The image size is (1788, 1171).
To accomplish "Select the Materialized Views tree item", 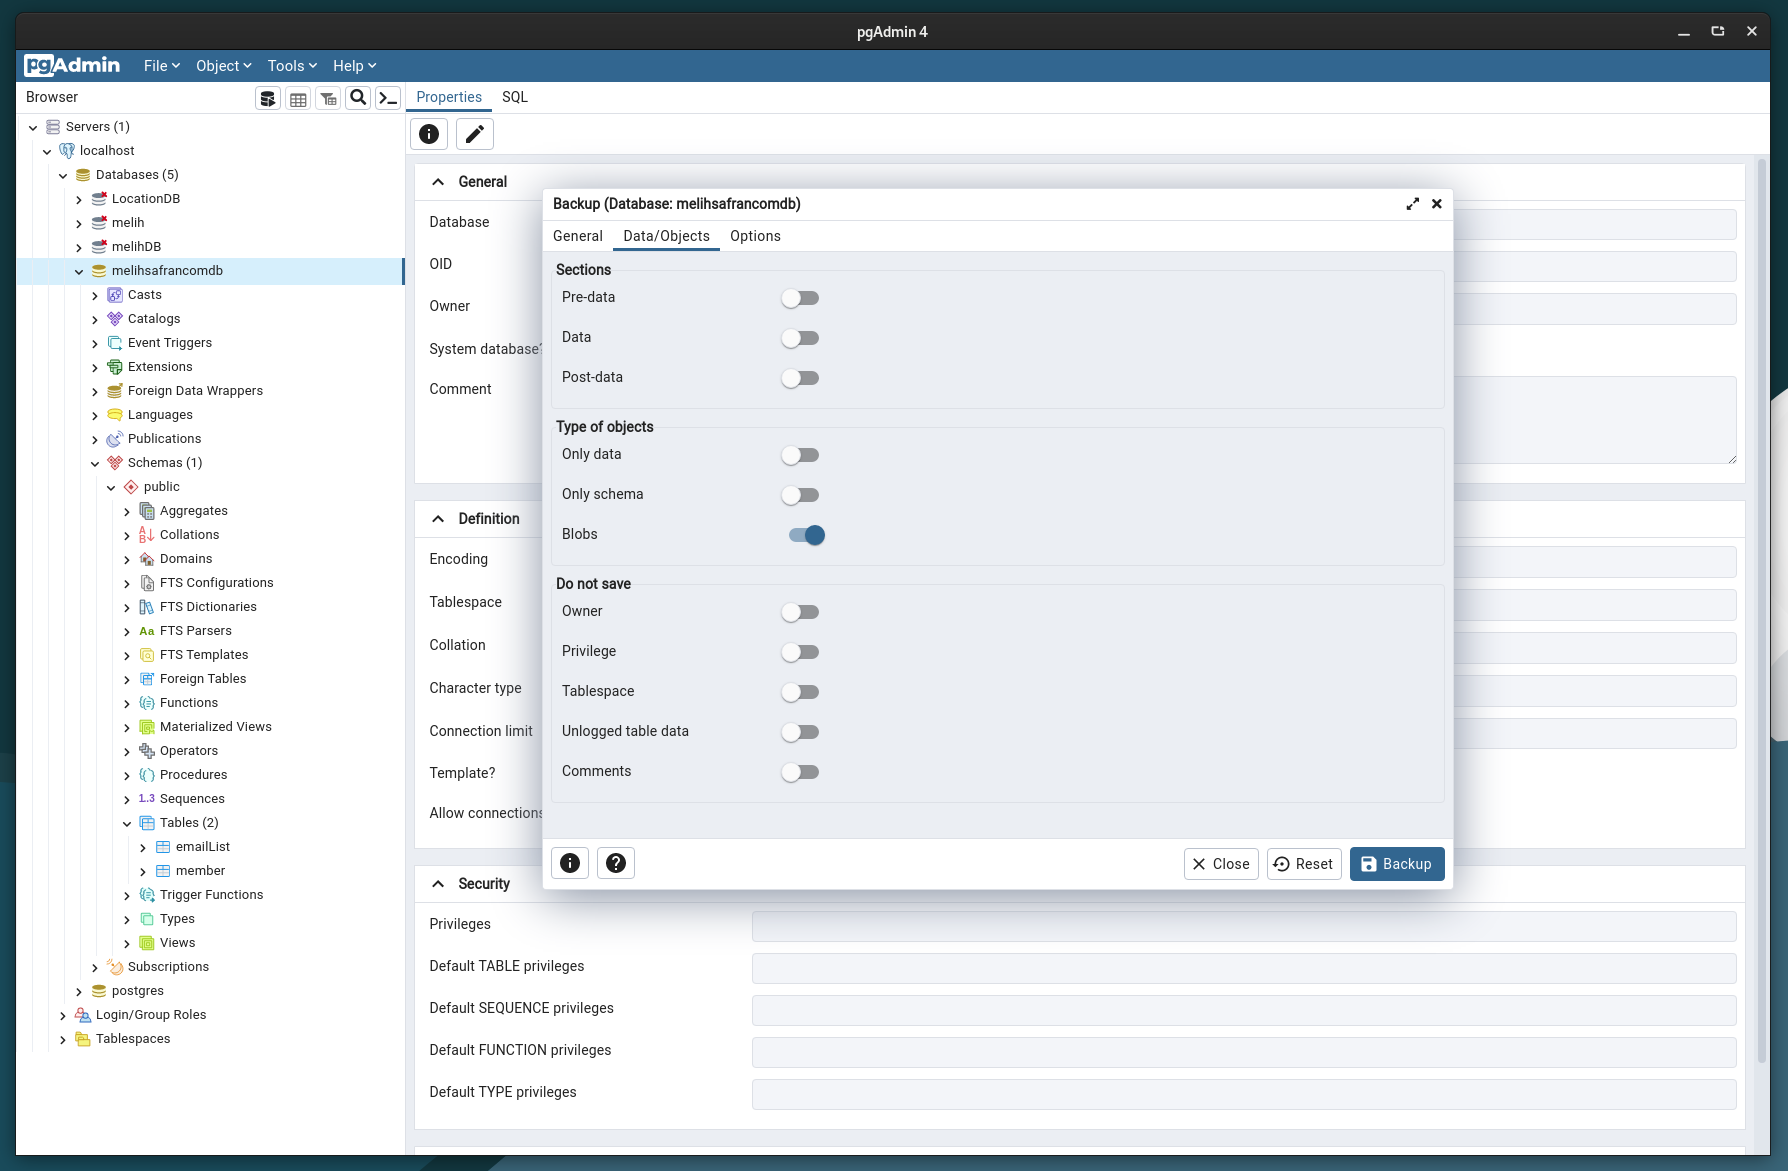I will coord(216,727).
